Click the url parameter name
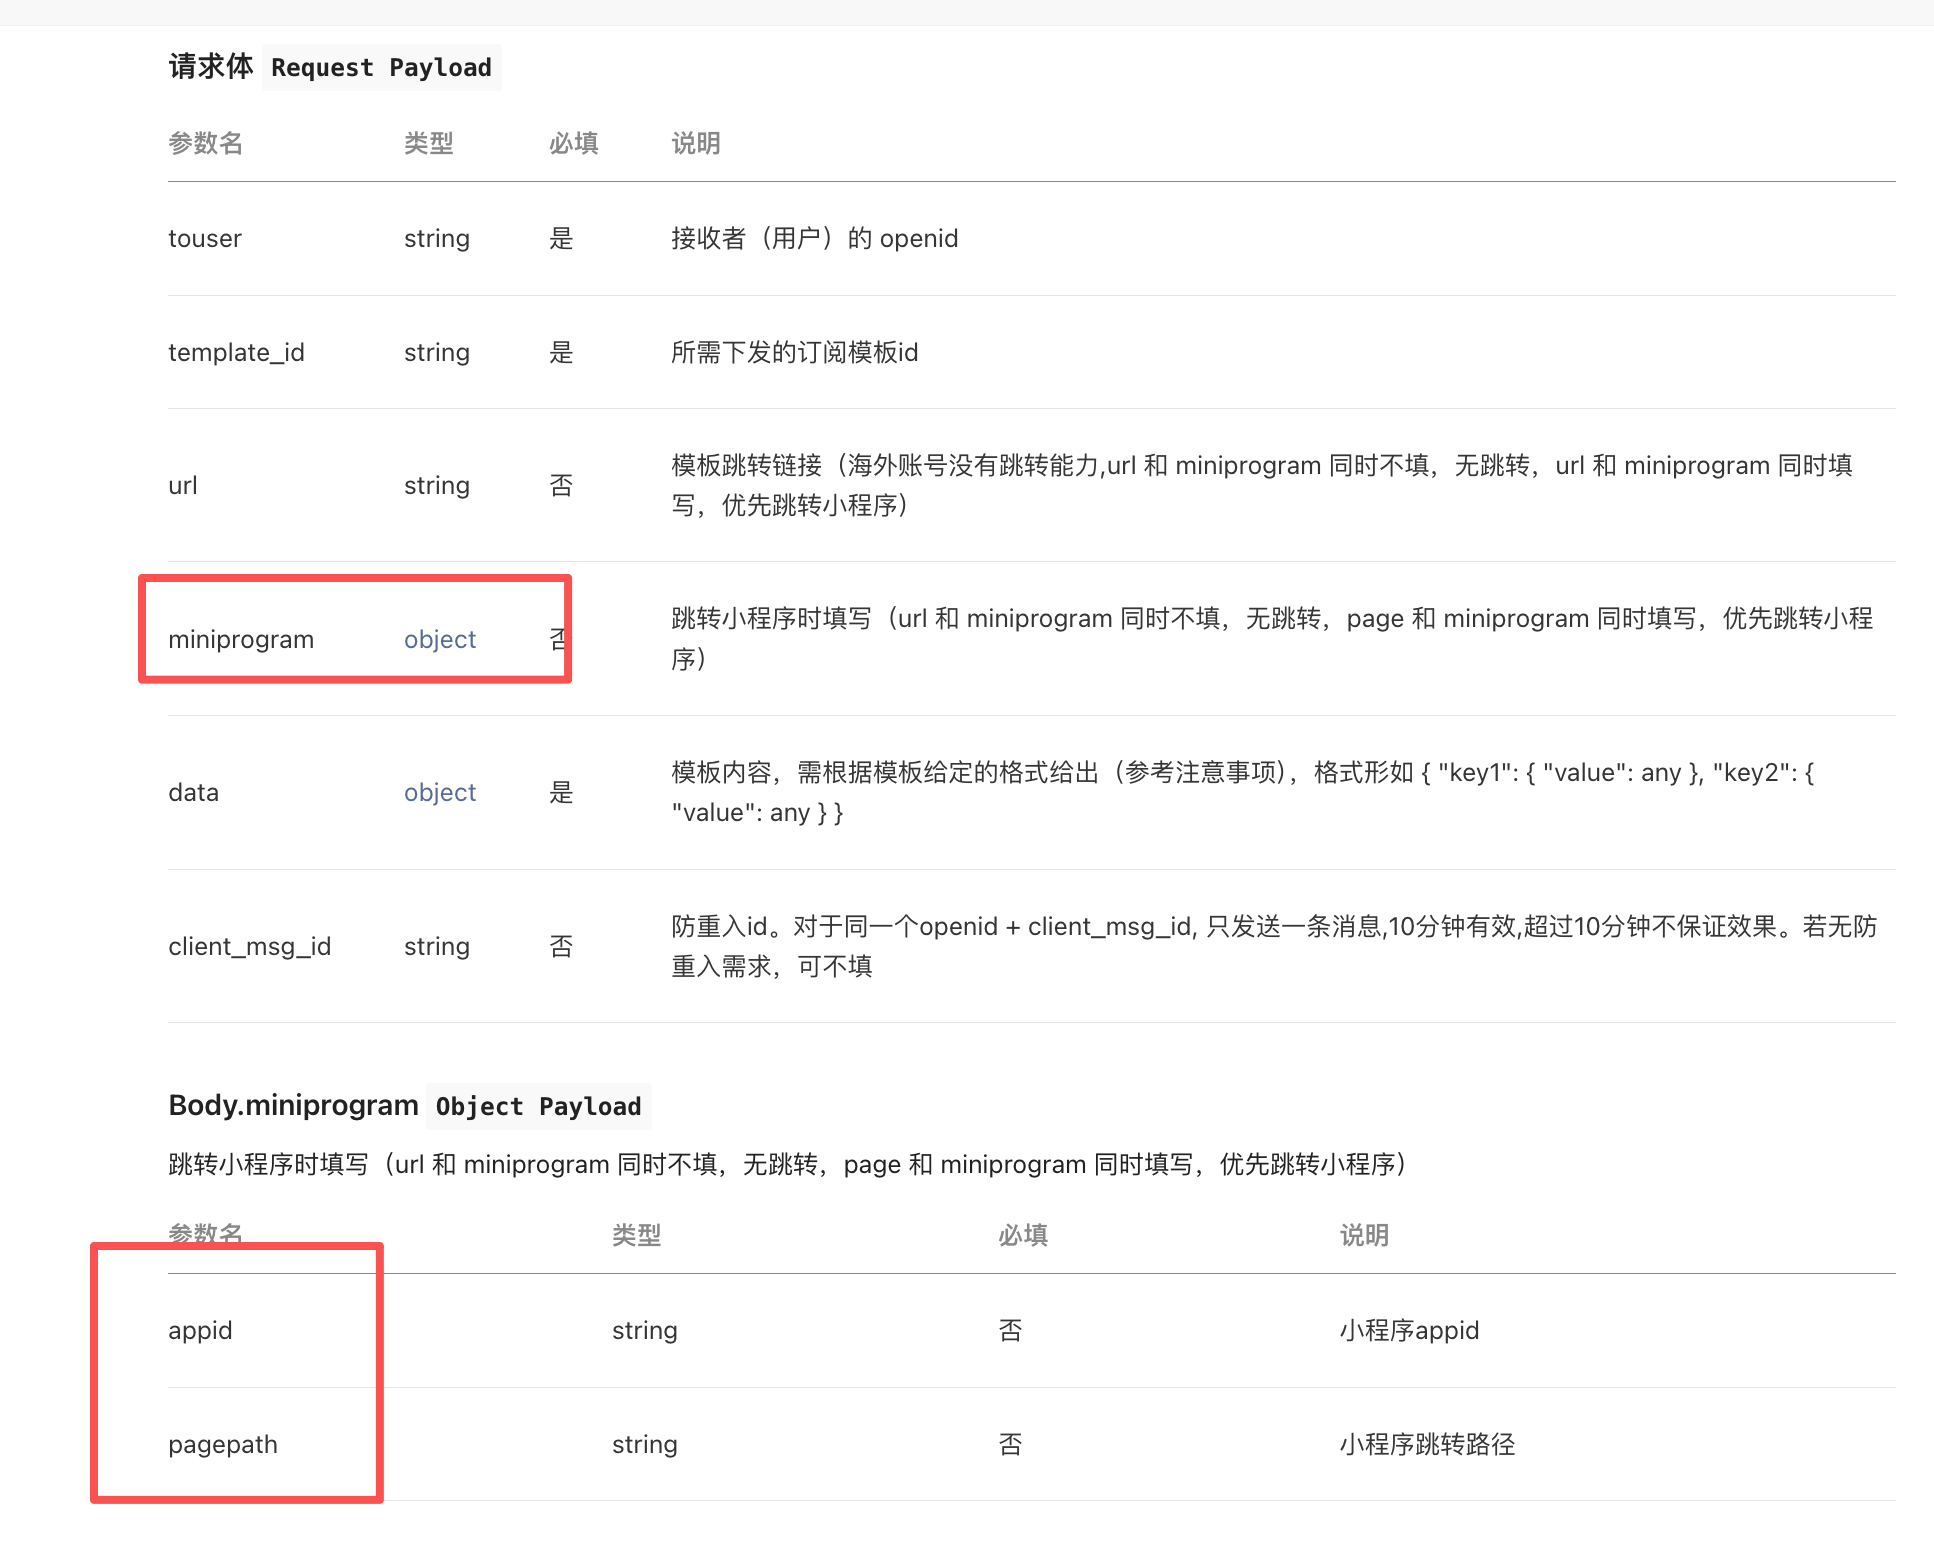1934x1554 pixels. [x=183, y=485]
